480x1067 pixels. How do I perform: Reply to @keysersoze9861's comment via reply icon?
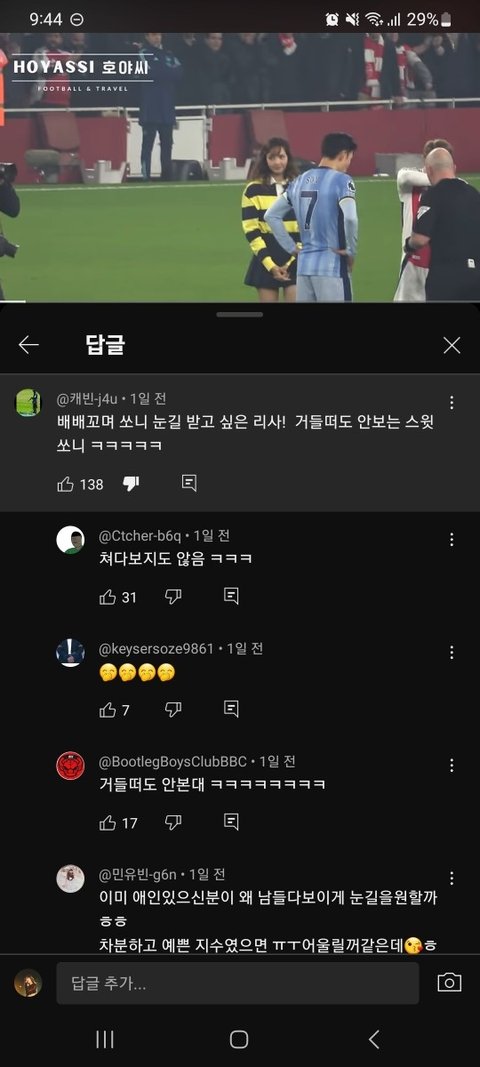pyautogui.click(x=231, y=710)
